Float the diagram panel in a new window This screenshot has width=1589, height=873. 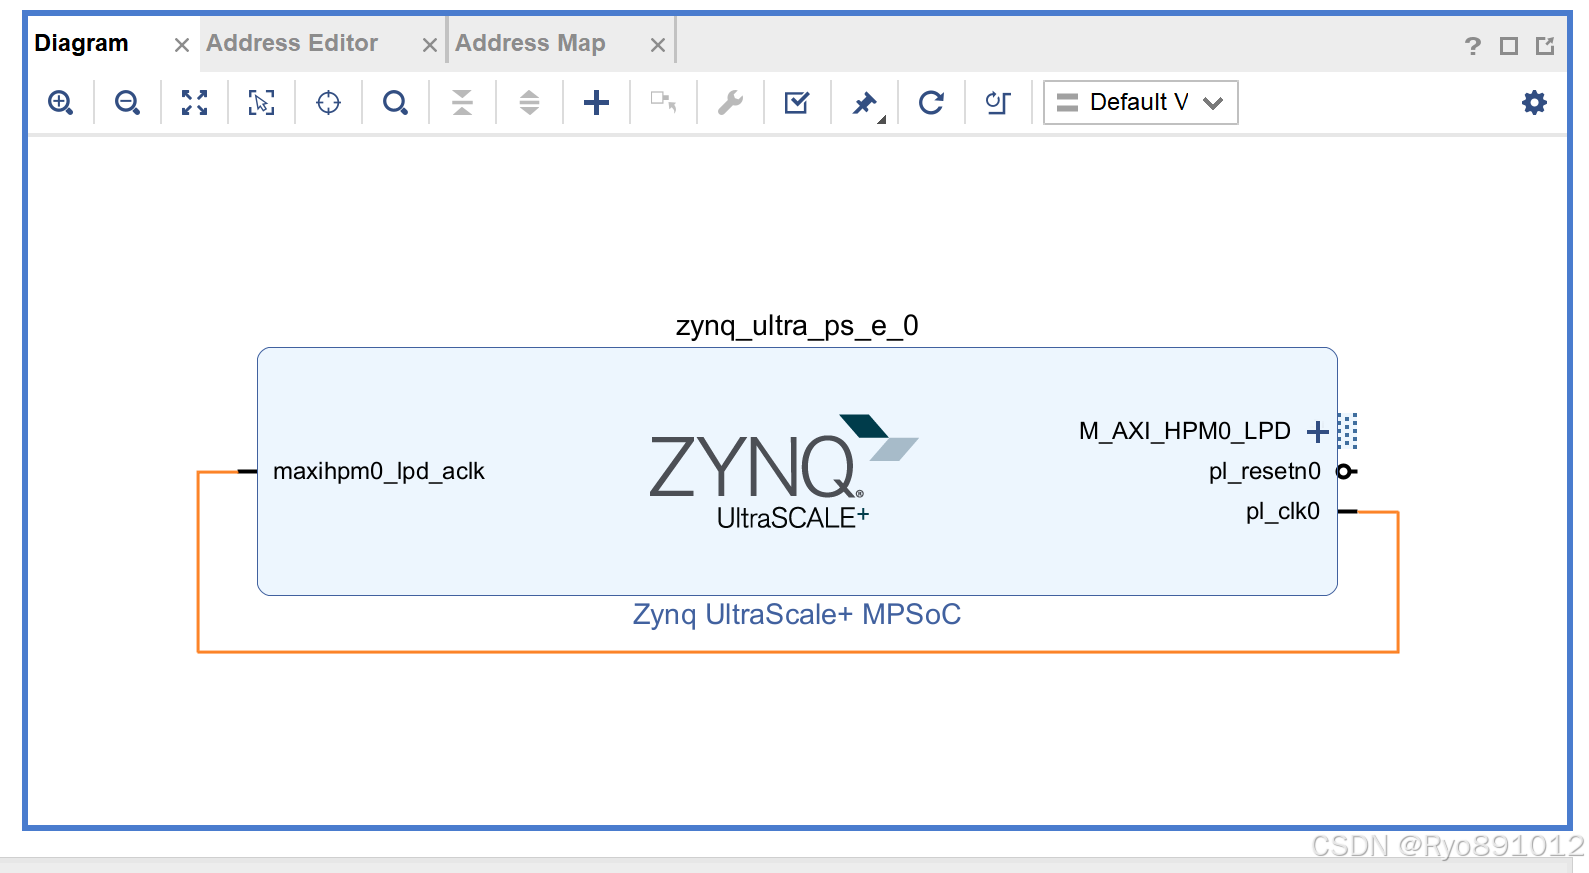click(x=1545, y=46)
